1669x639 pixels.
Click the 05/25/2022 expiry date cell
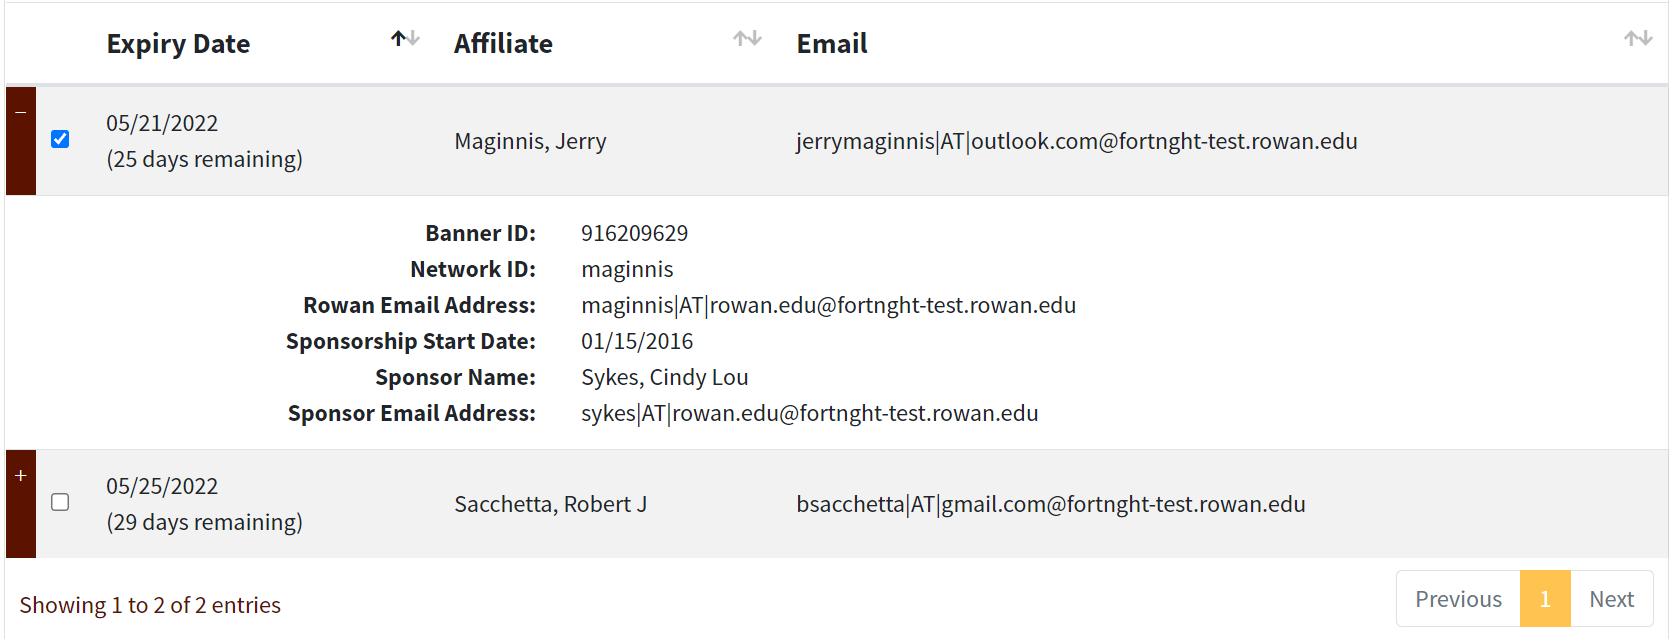click(x=162, y=486)
